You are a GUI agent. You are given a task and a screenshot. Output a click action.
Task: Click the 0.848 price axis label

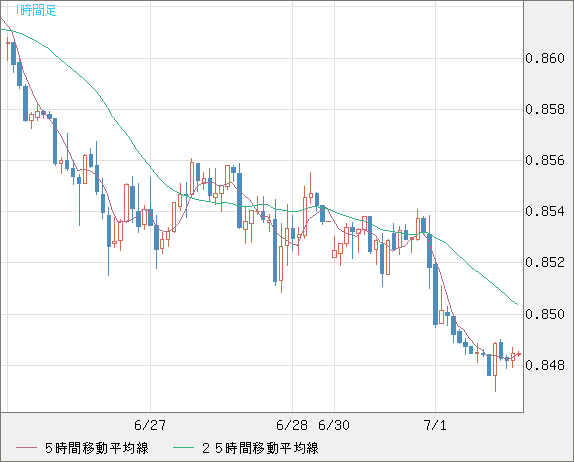pos(545,365)
